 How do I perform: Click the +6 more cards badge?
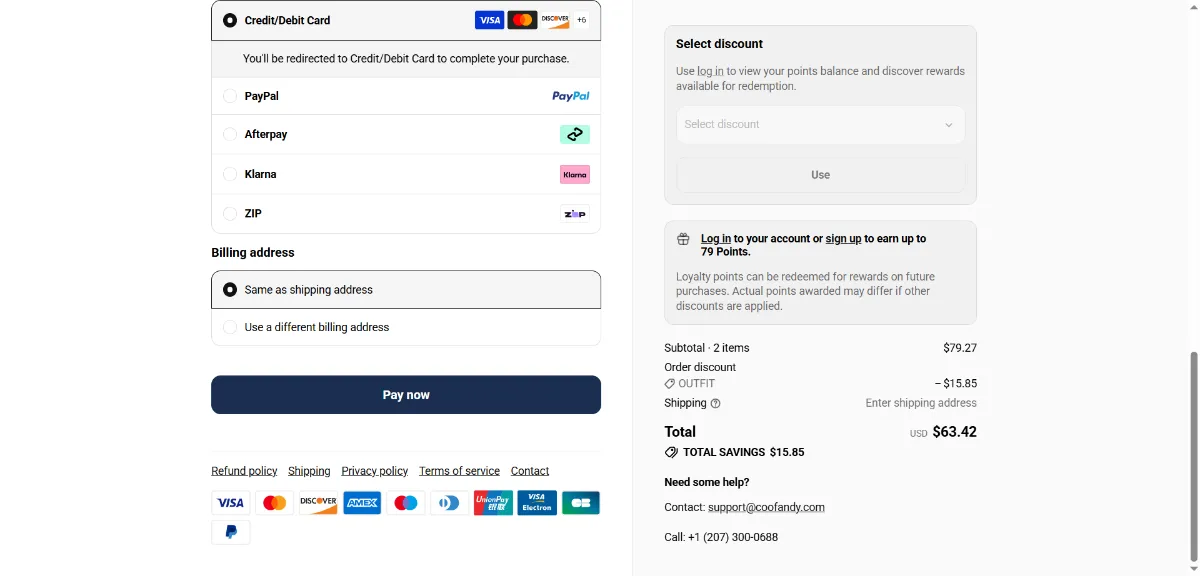tap(582, 20)
